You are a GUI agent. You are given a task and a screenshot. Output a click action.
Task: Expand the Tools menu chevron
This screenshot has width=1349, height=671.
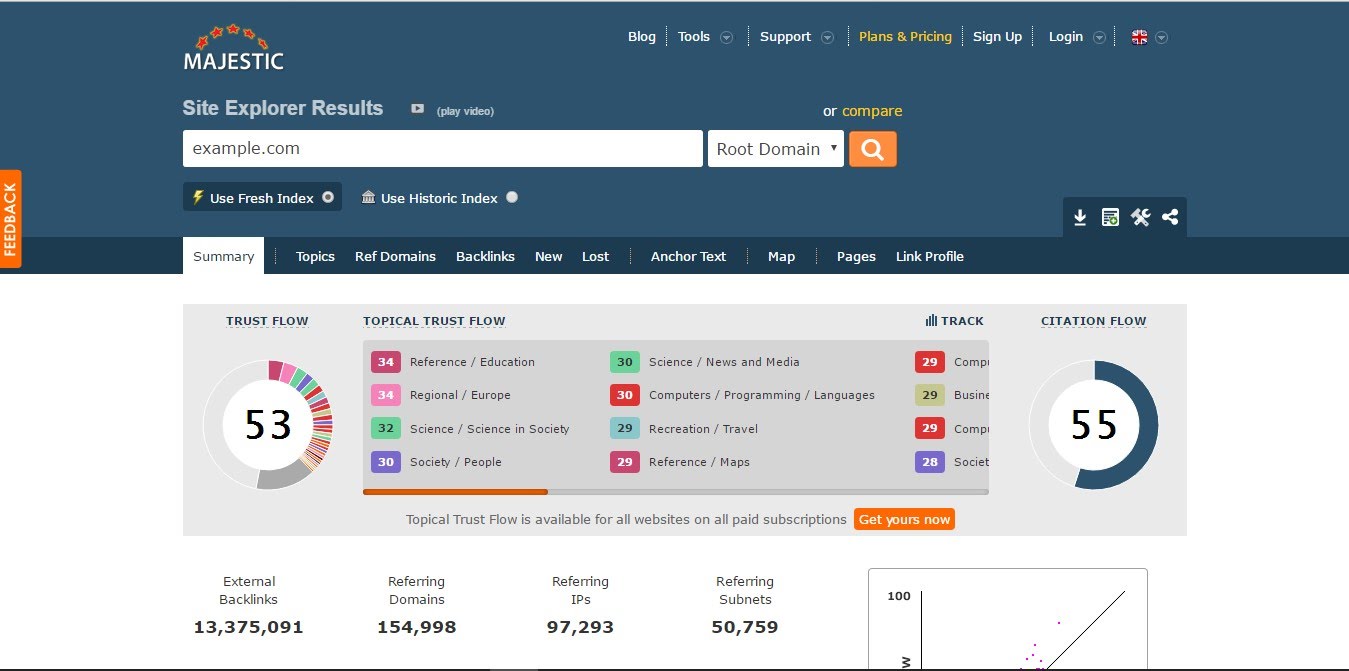727,36
